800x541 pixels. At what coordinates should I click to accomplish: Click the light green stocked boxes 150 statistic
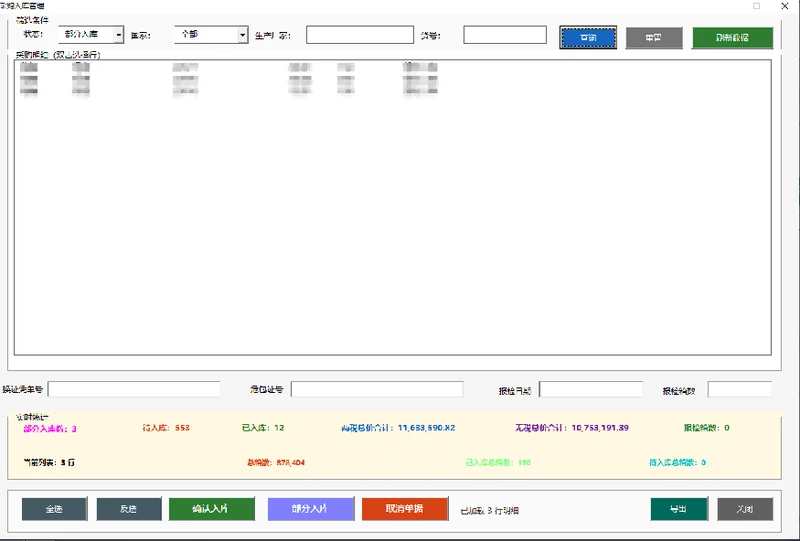[498, 462]
